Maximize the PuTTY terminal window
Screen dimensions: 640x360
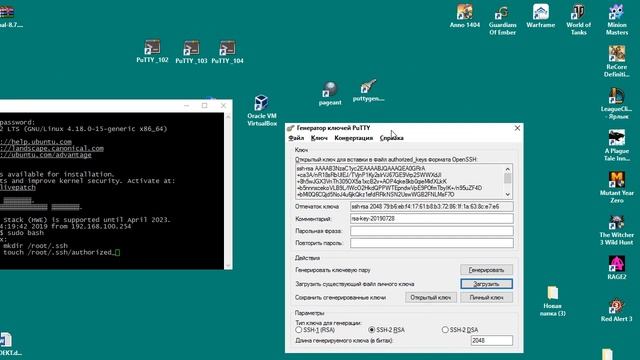[204, 106]
